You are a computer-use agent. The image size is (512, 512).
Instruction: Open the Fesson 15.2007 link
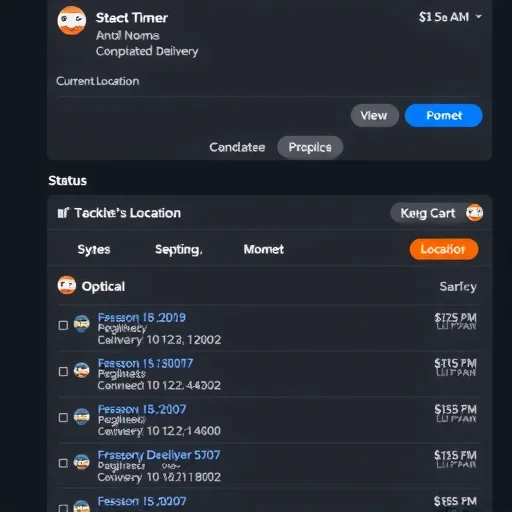tap(142, 409)
